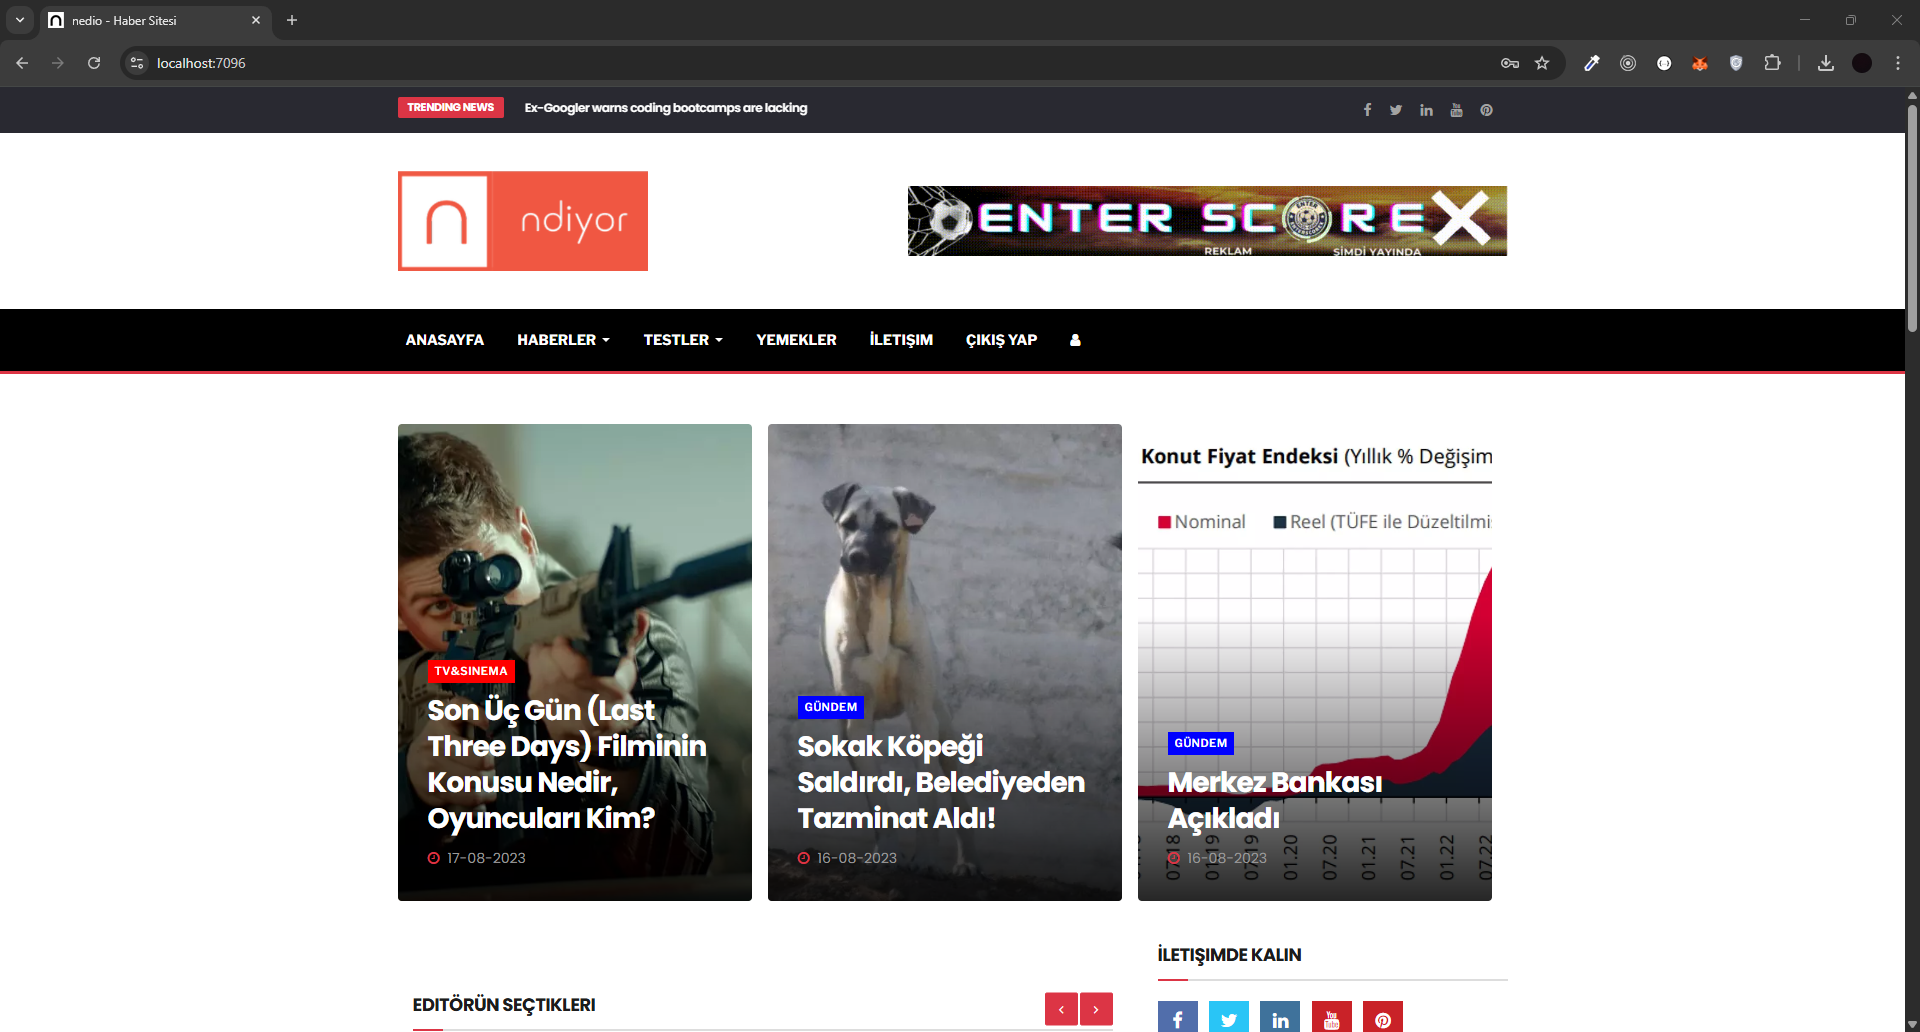The width and height of the screenshot is (1920, 1032).
Task: Click the LinkedIn icon in top bar
Action: click(x=1426, y=110)
